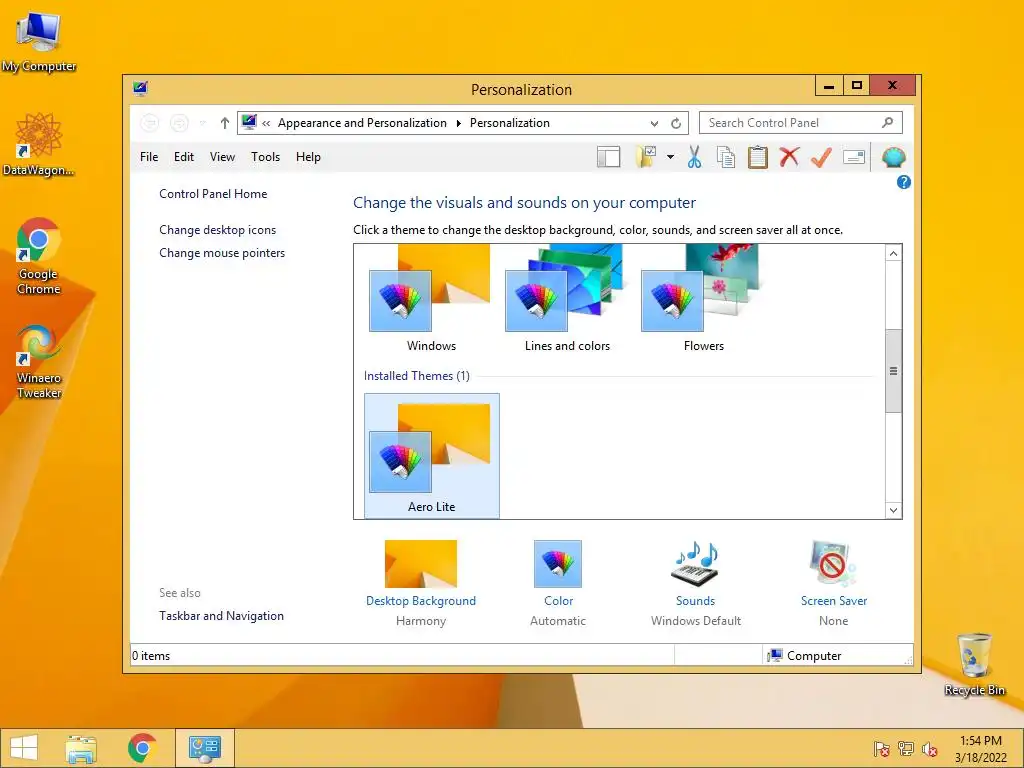
Task: Click the arrow between breadcrumb segments
Action: click(458, 123)
